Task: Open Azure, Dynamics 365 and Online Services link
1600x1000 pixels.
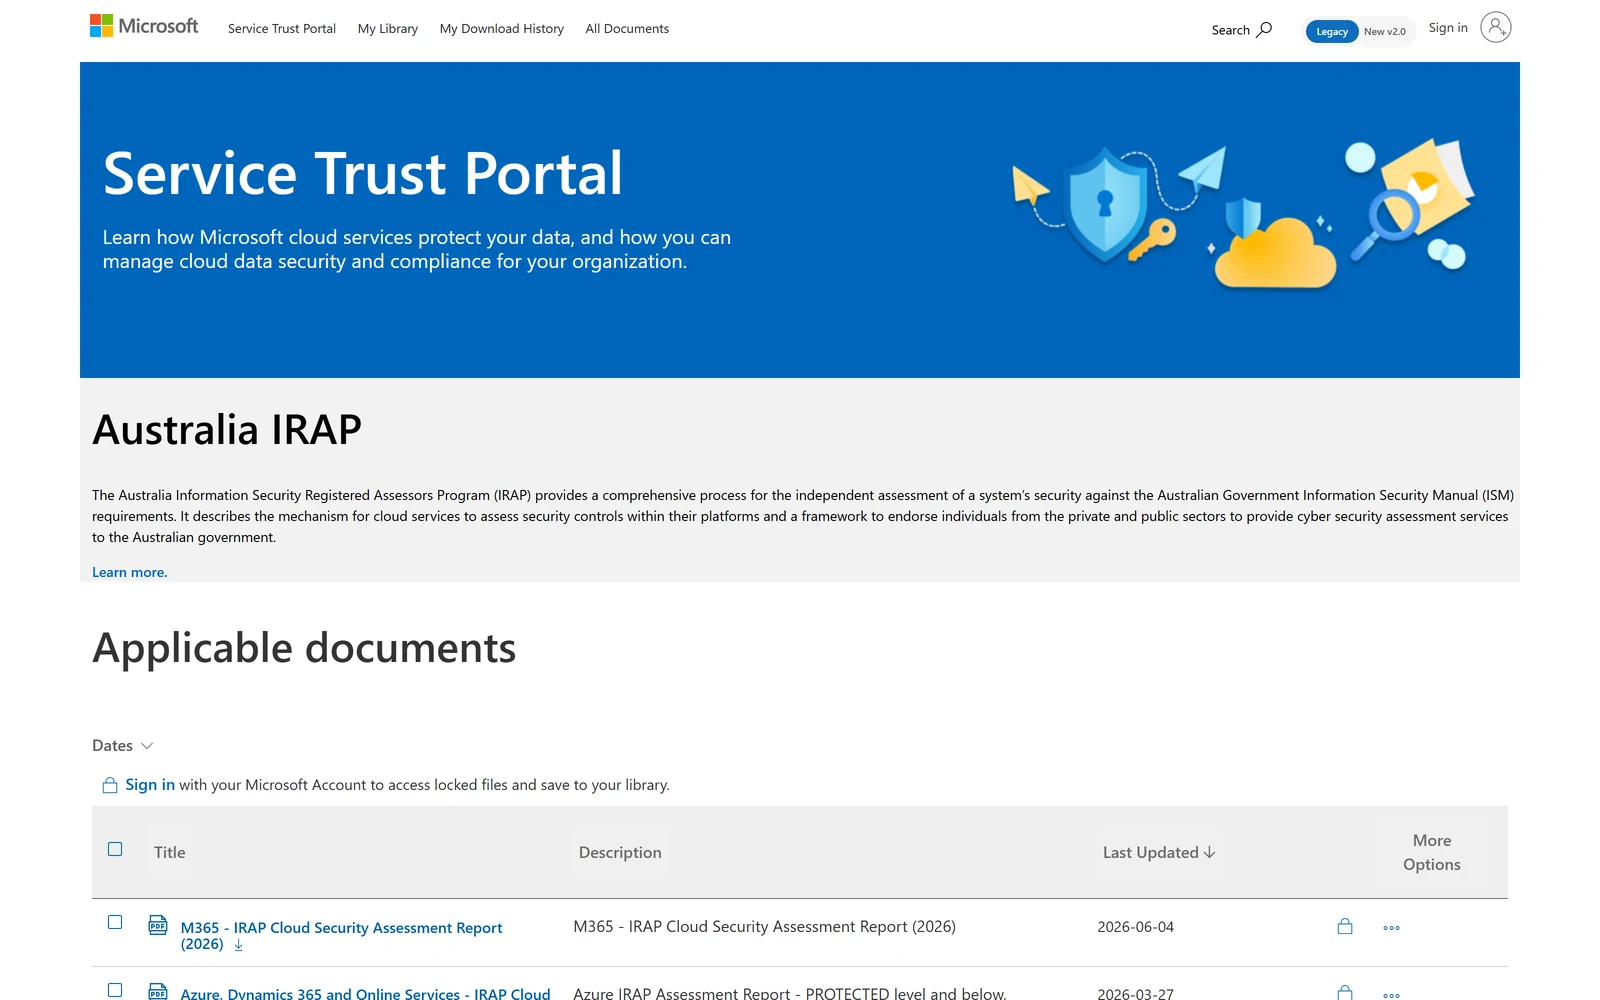Action: [x=365, y=993]
